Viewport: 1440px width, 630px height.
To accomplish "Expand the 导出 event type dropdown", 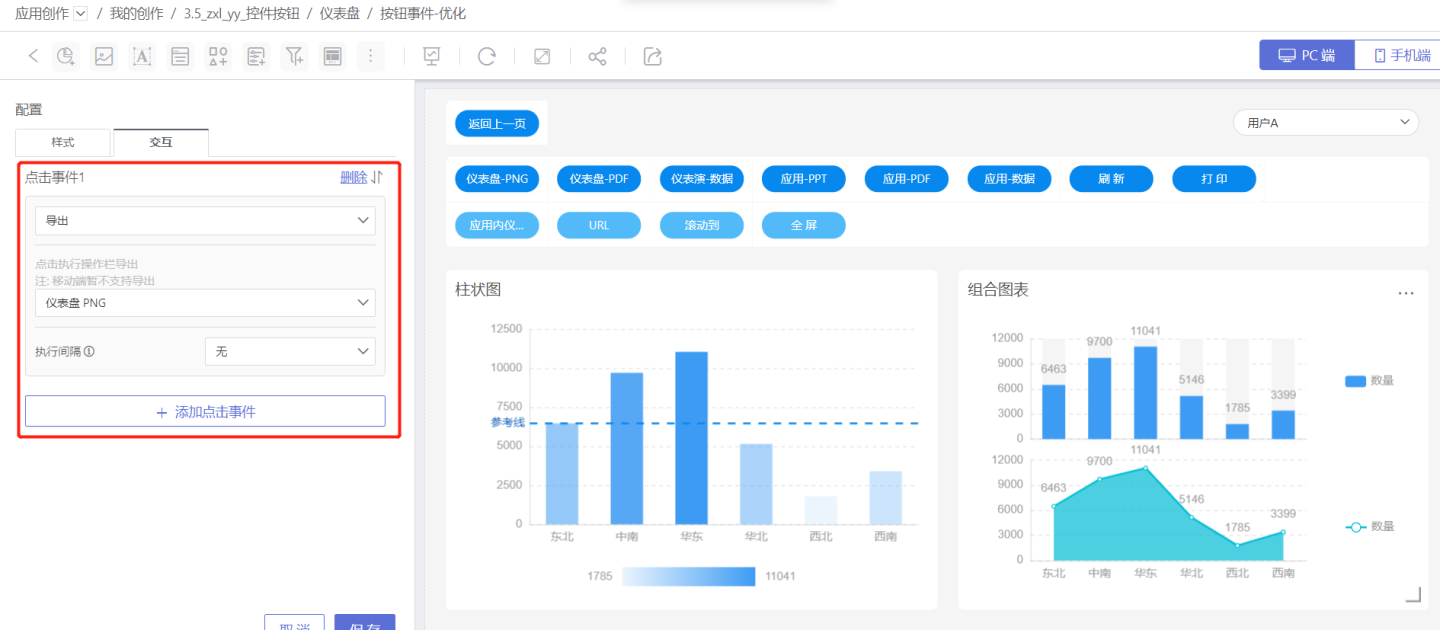I will point(205,220).
